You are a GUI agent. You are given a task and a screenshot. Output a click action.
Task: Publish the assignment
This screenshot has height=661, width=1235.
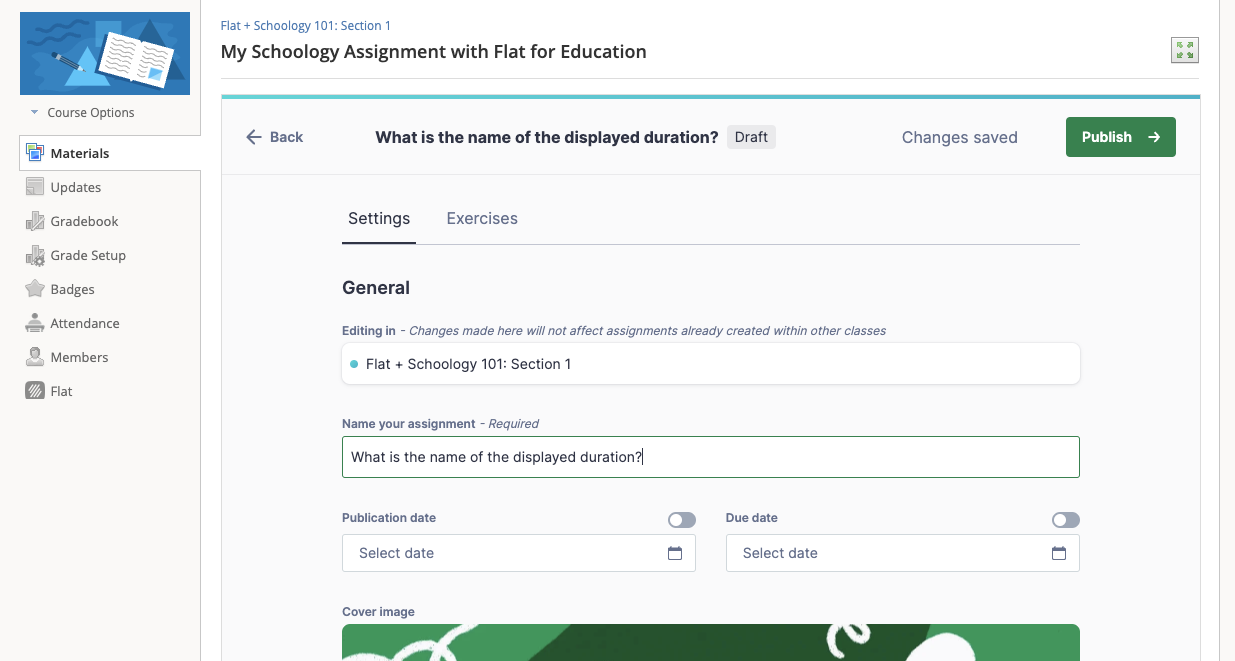[1120, 137]
